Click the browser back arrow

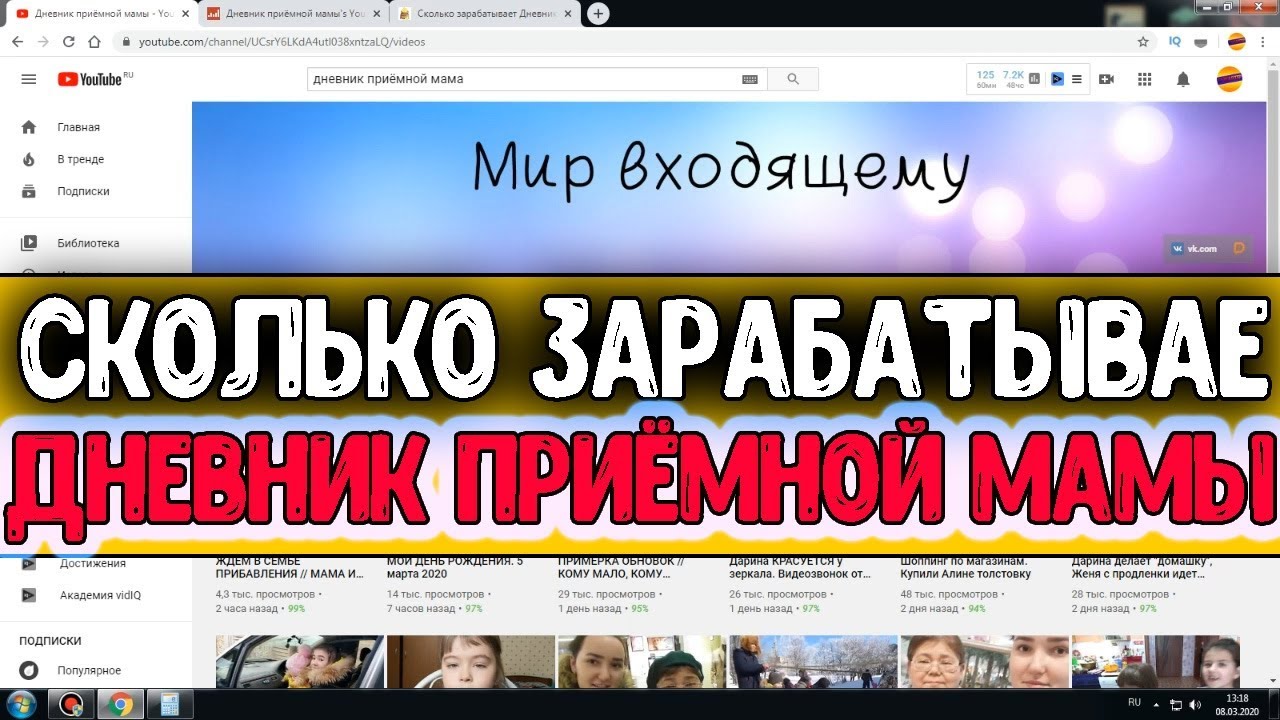[x=17, y=42]
